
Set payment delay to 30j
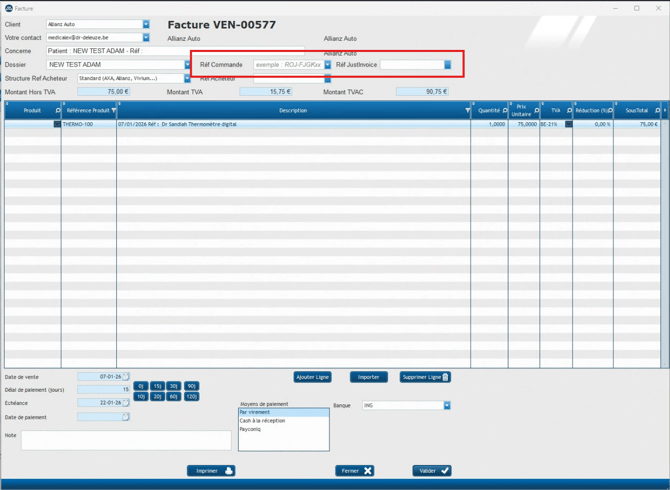[173, 386]
